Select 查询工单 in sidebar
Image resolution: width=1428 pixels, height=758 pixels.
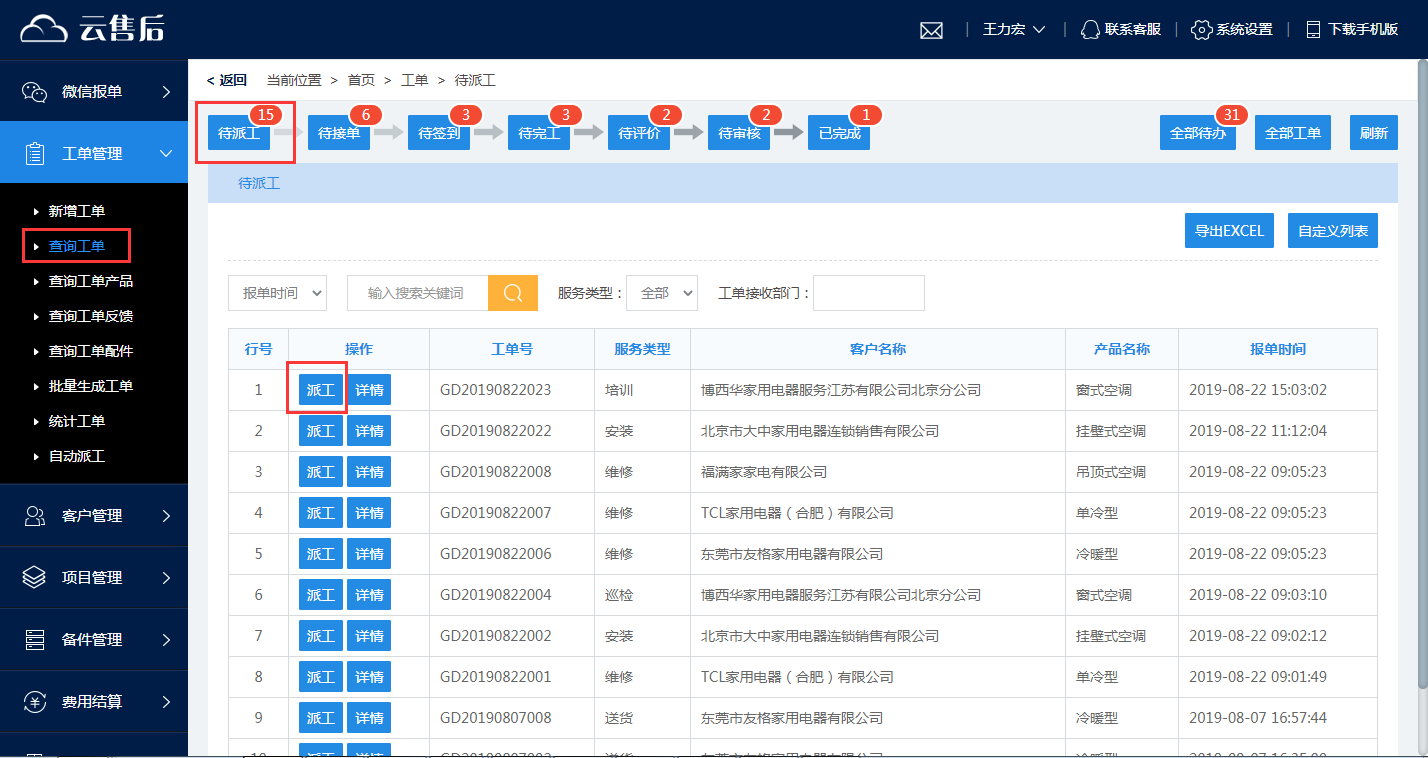[x=77, y=246]
